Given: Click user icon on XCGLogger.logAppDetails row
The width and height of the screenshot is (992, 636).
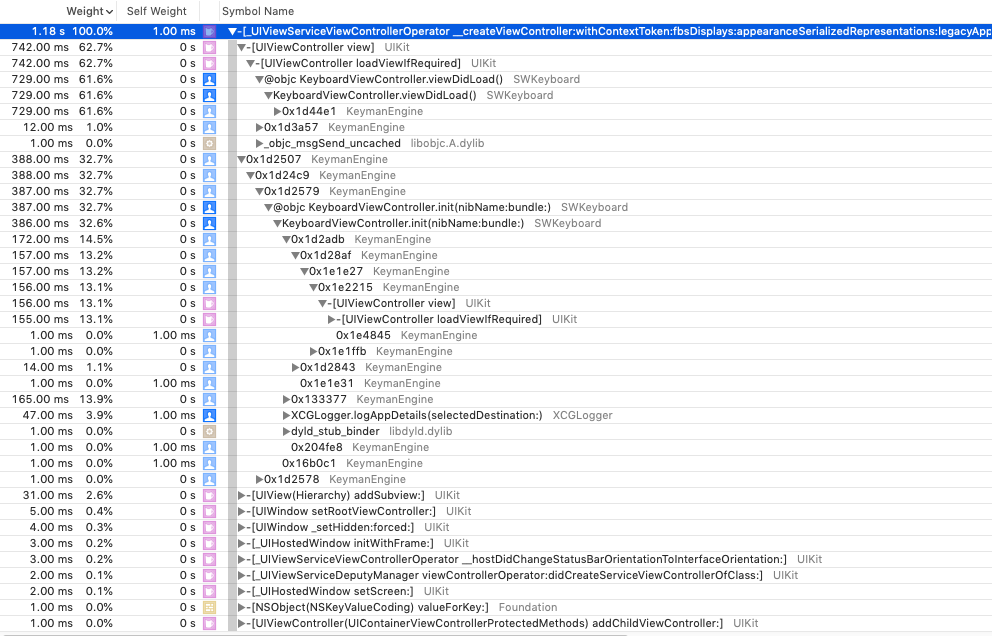Looking at the screenshot, I should [x=209, y=415].
